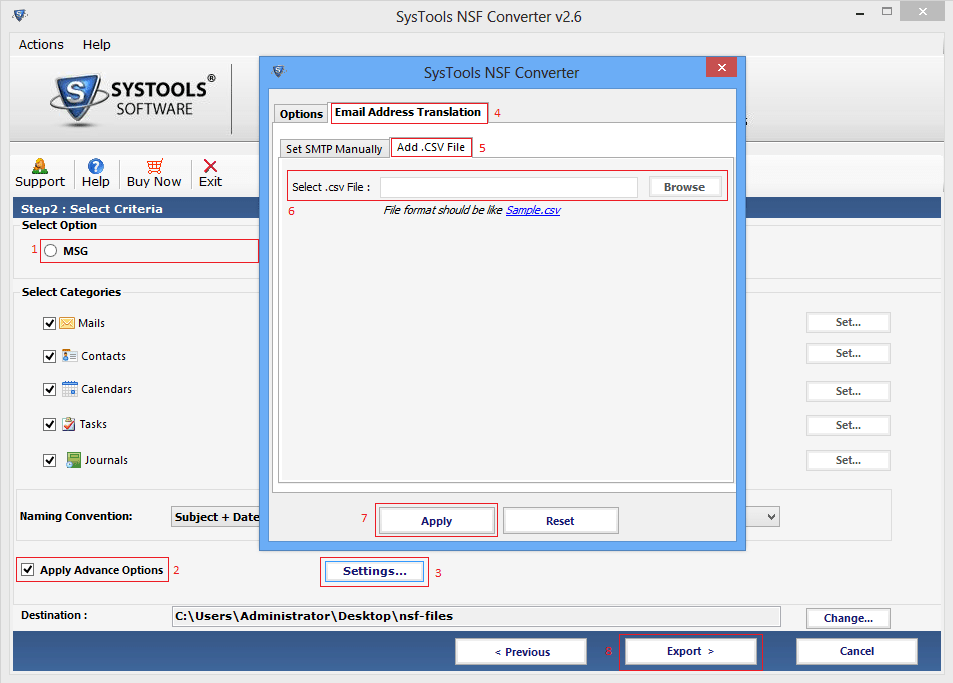Viewport: 953px width, 683px height.
Task: Click the Tasks clipboard icon
Action: 69,424
